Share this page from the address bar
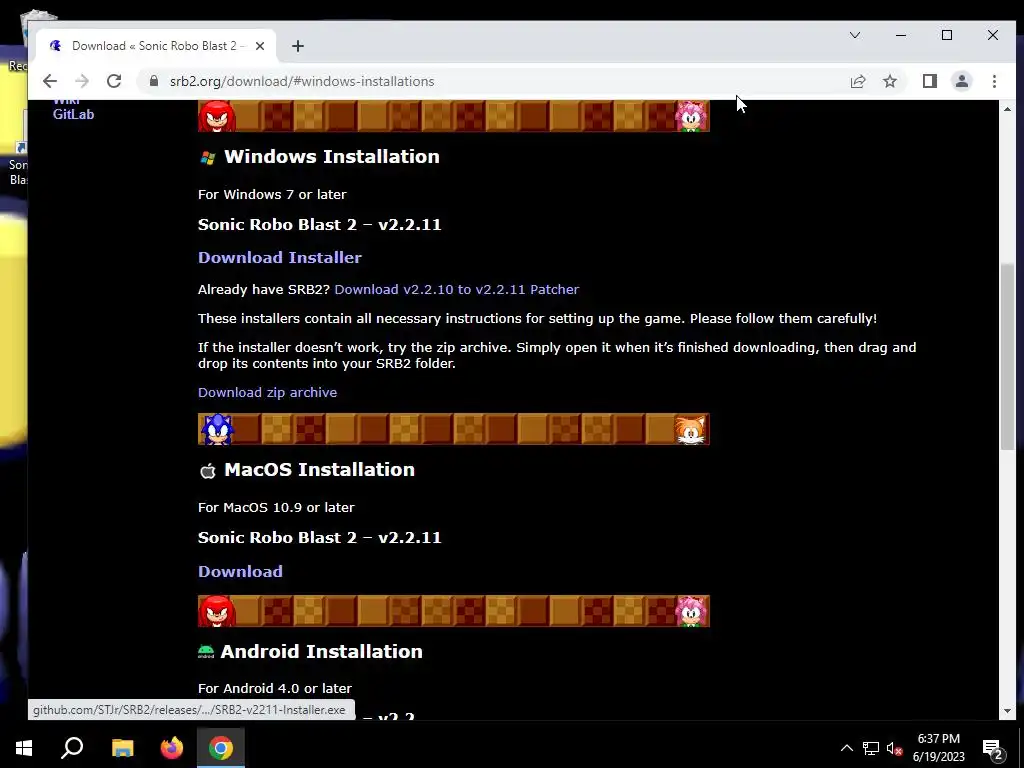 (x=857, y=81)
